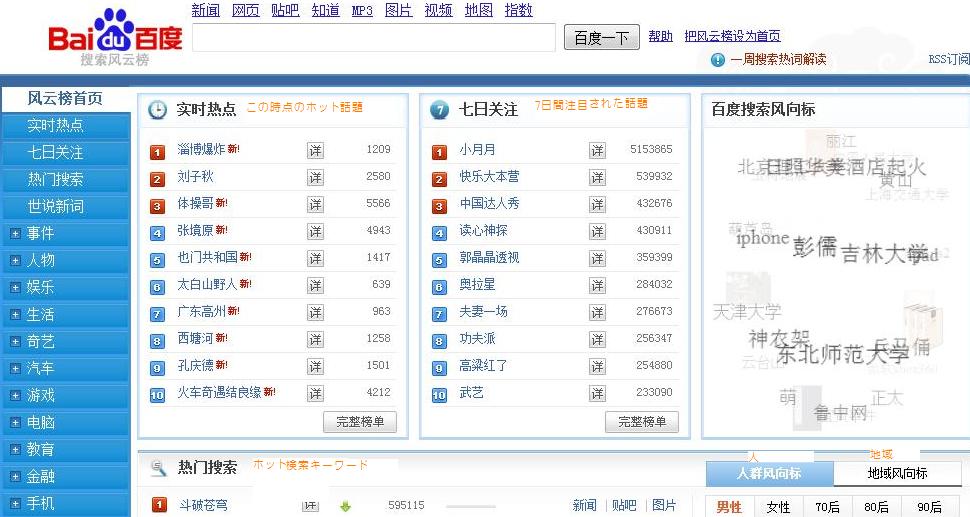Click detail icon for 淄博爆炸 row
This screenshot has height=517, width=970.
(x=315, y=150)
